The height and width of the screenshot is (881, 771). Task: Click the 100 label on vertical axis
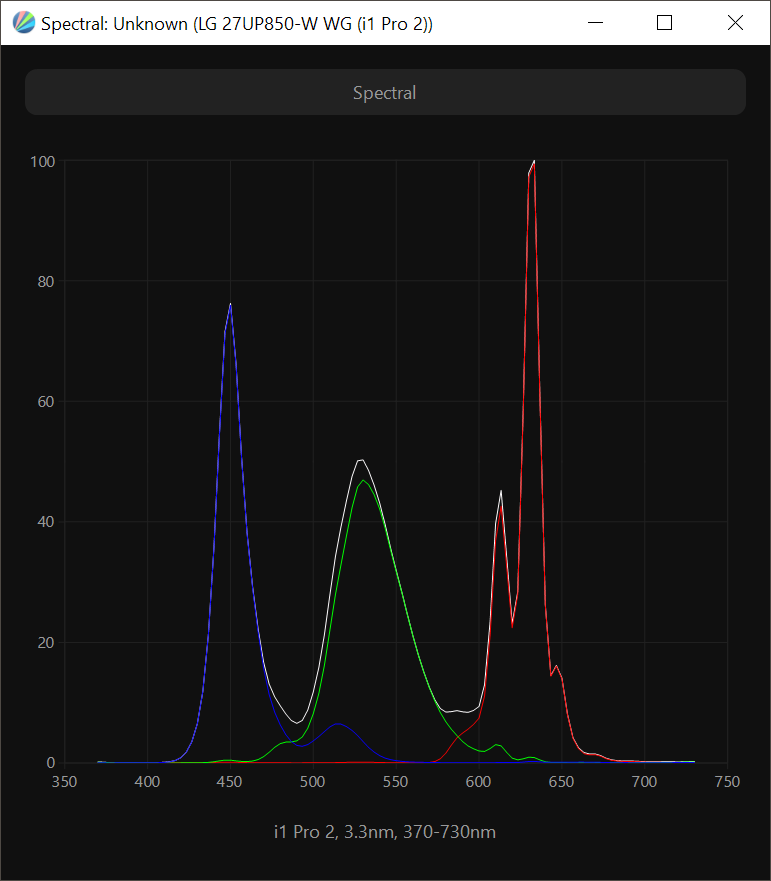[x=43, y=162]
